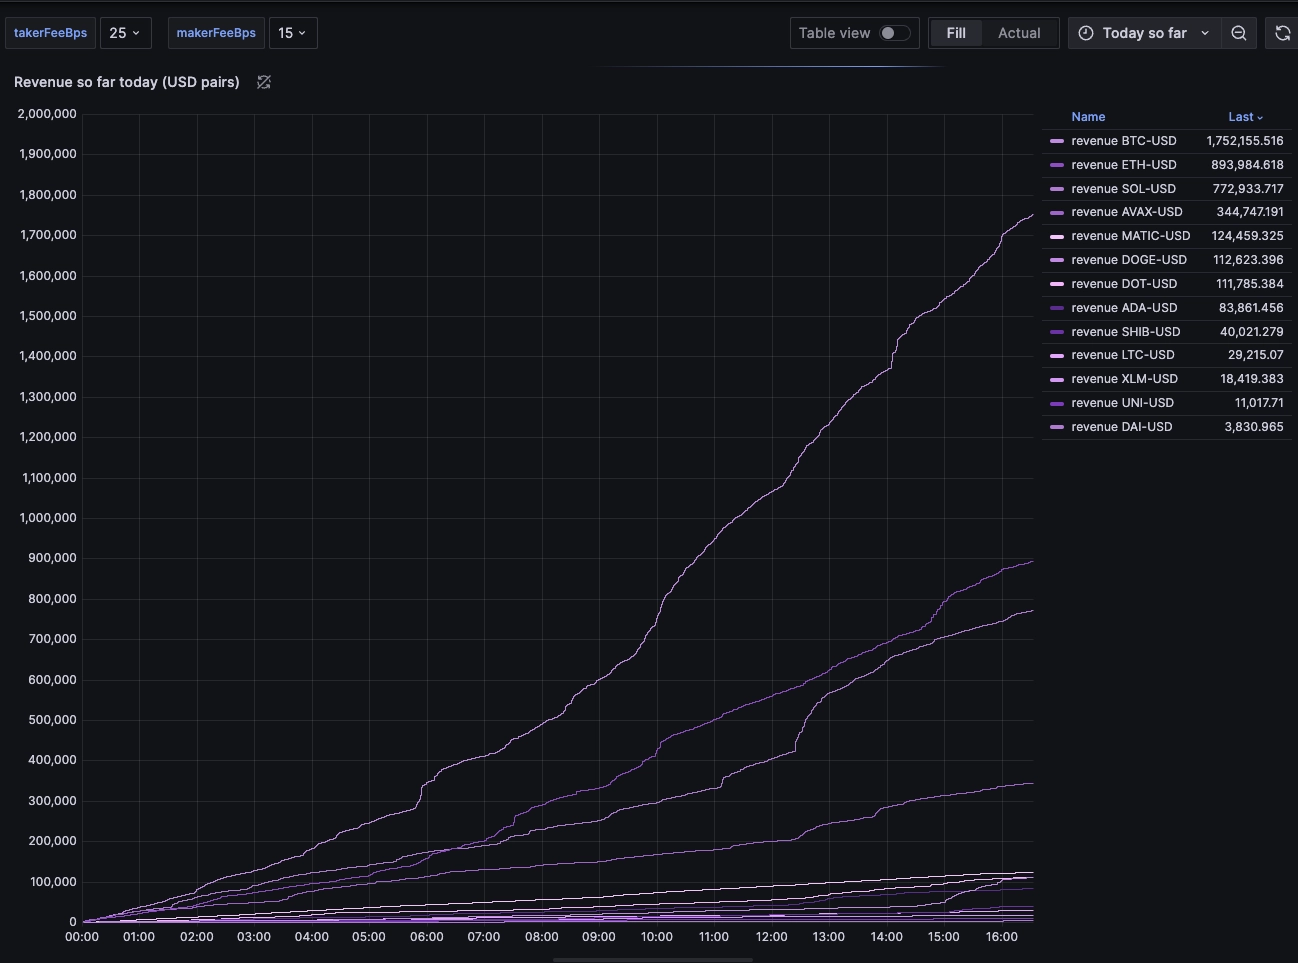Click the 12:00 label on the time axis
Screen dimensions: 1298x963
tap(771, 937)
